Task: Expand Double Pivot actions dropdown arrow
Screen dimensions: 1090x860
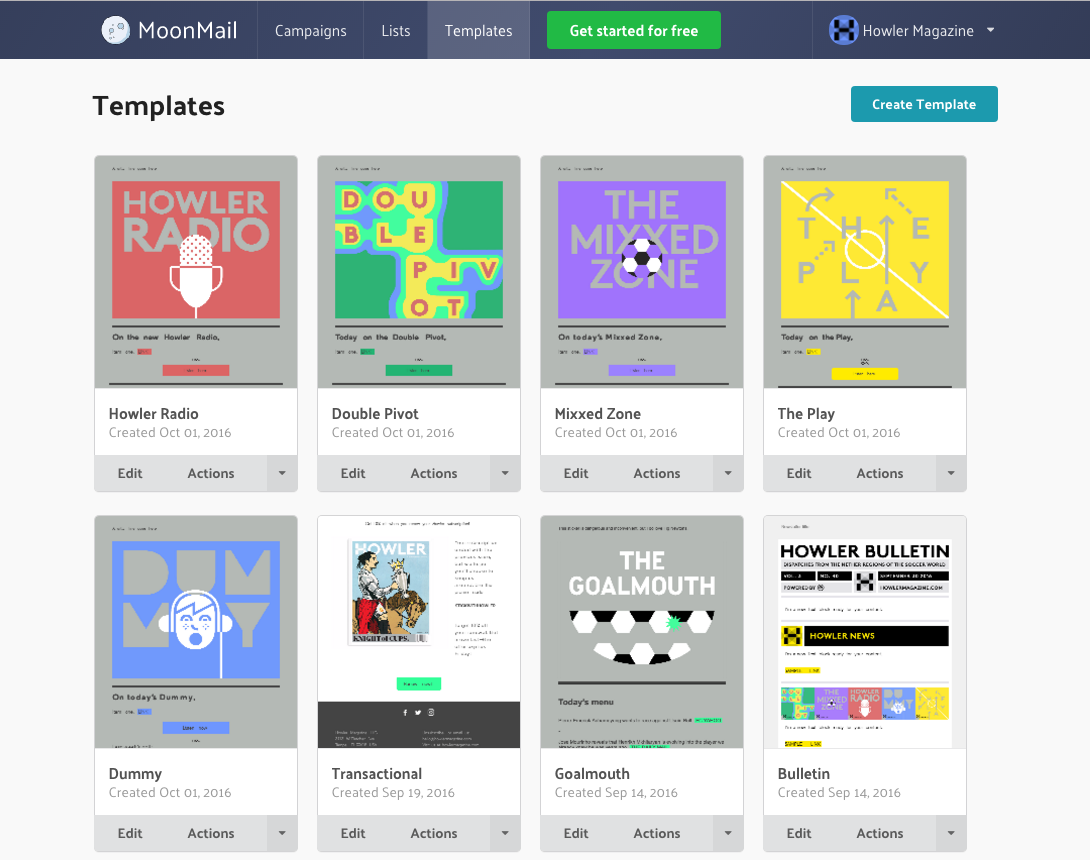Action: [x=505, y=473]
